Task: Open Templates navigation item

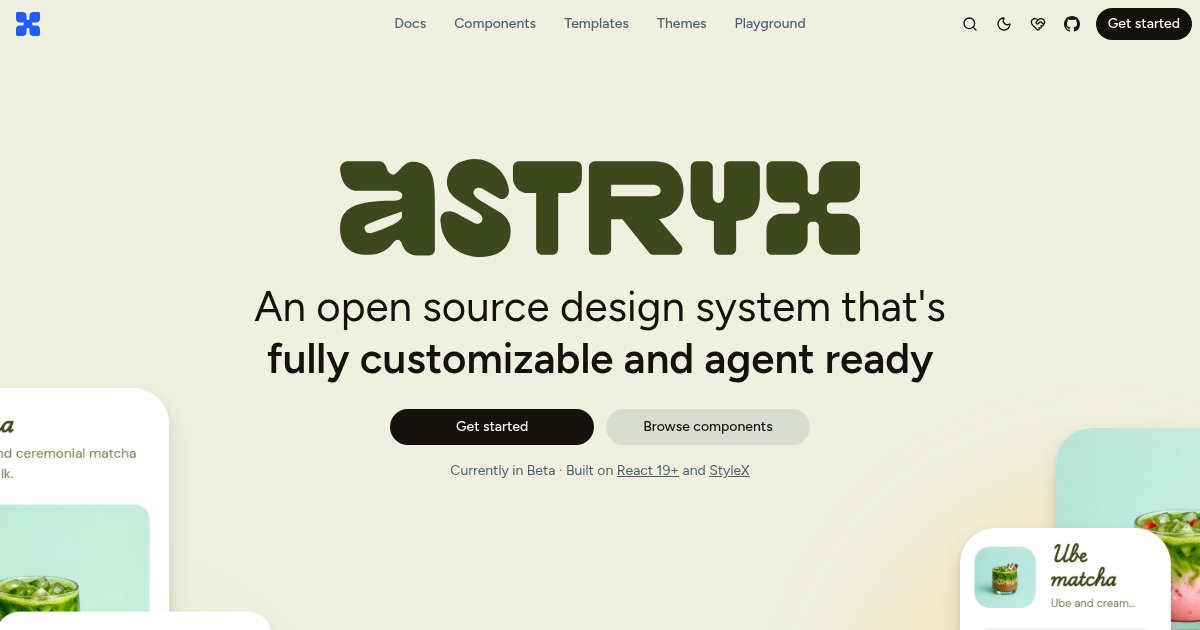Action: coord(596,23)
